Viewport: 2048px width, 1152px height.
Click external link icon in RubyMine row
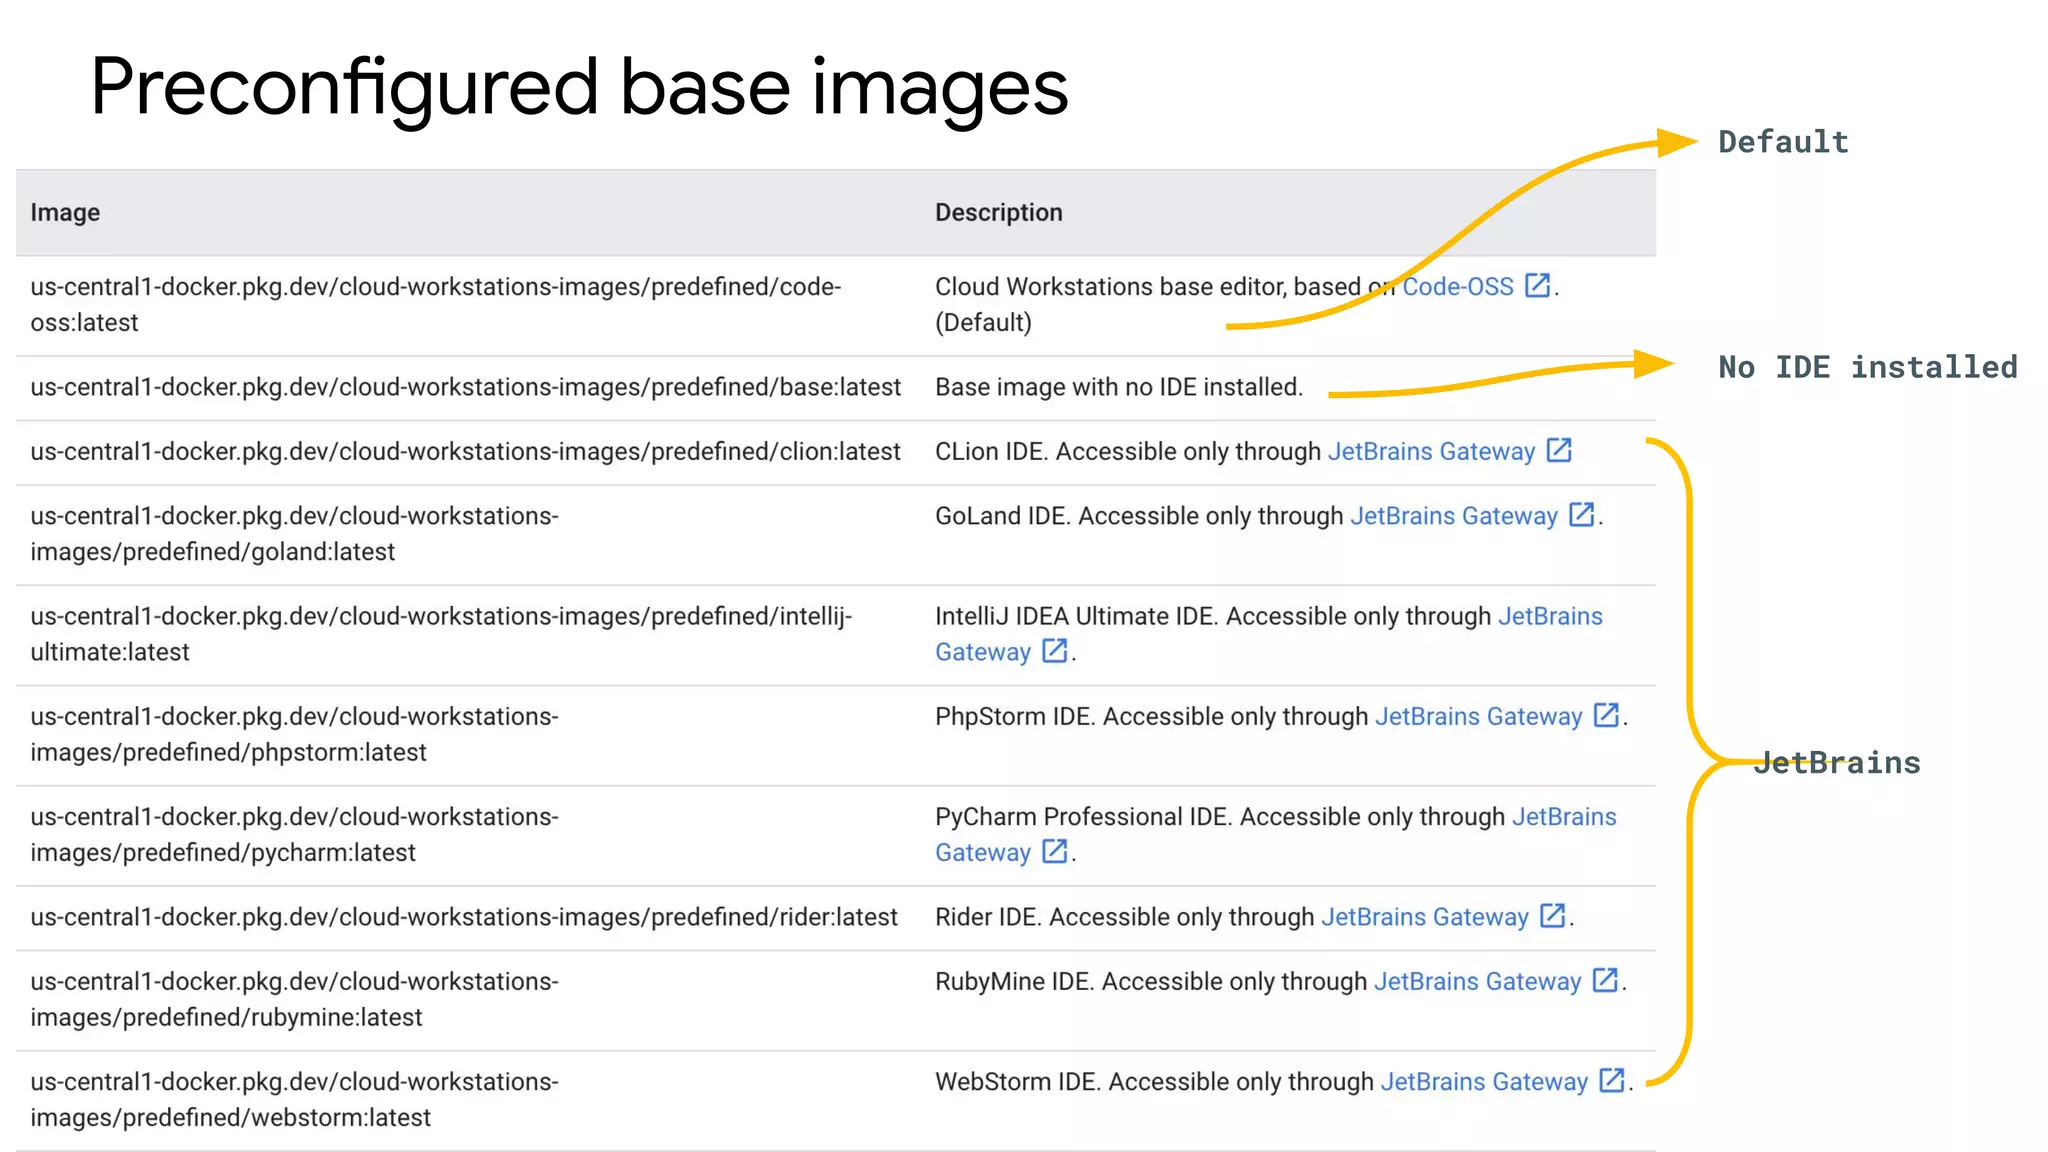pos(1605,980)
